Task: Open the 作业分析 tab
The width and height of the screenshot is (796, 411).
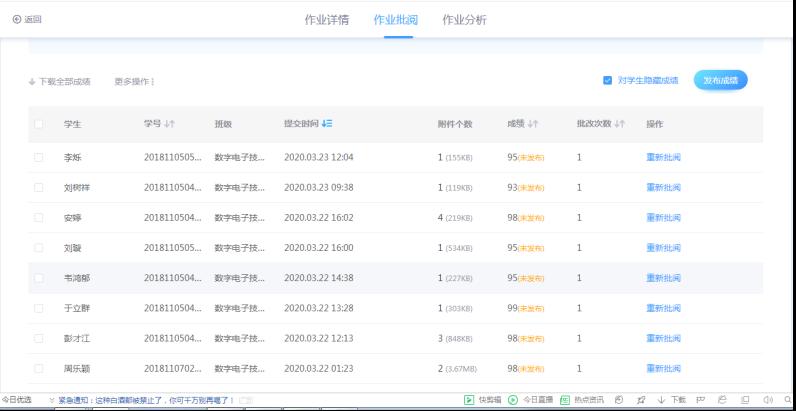Action: click(464, 20)
